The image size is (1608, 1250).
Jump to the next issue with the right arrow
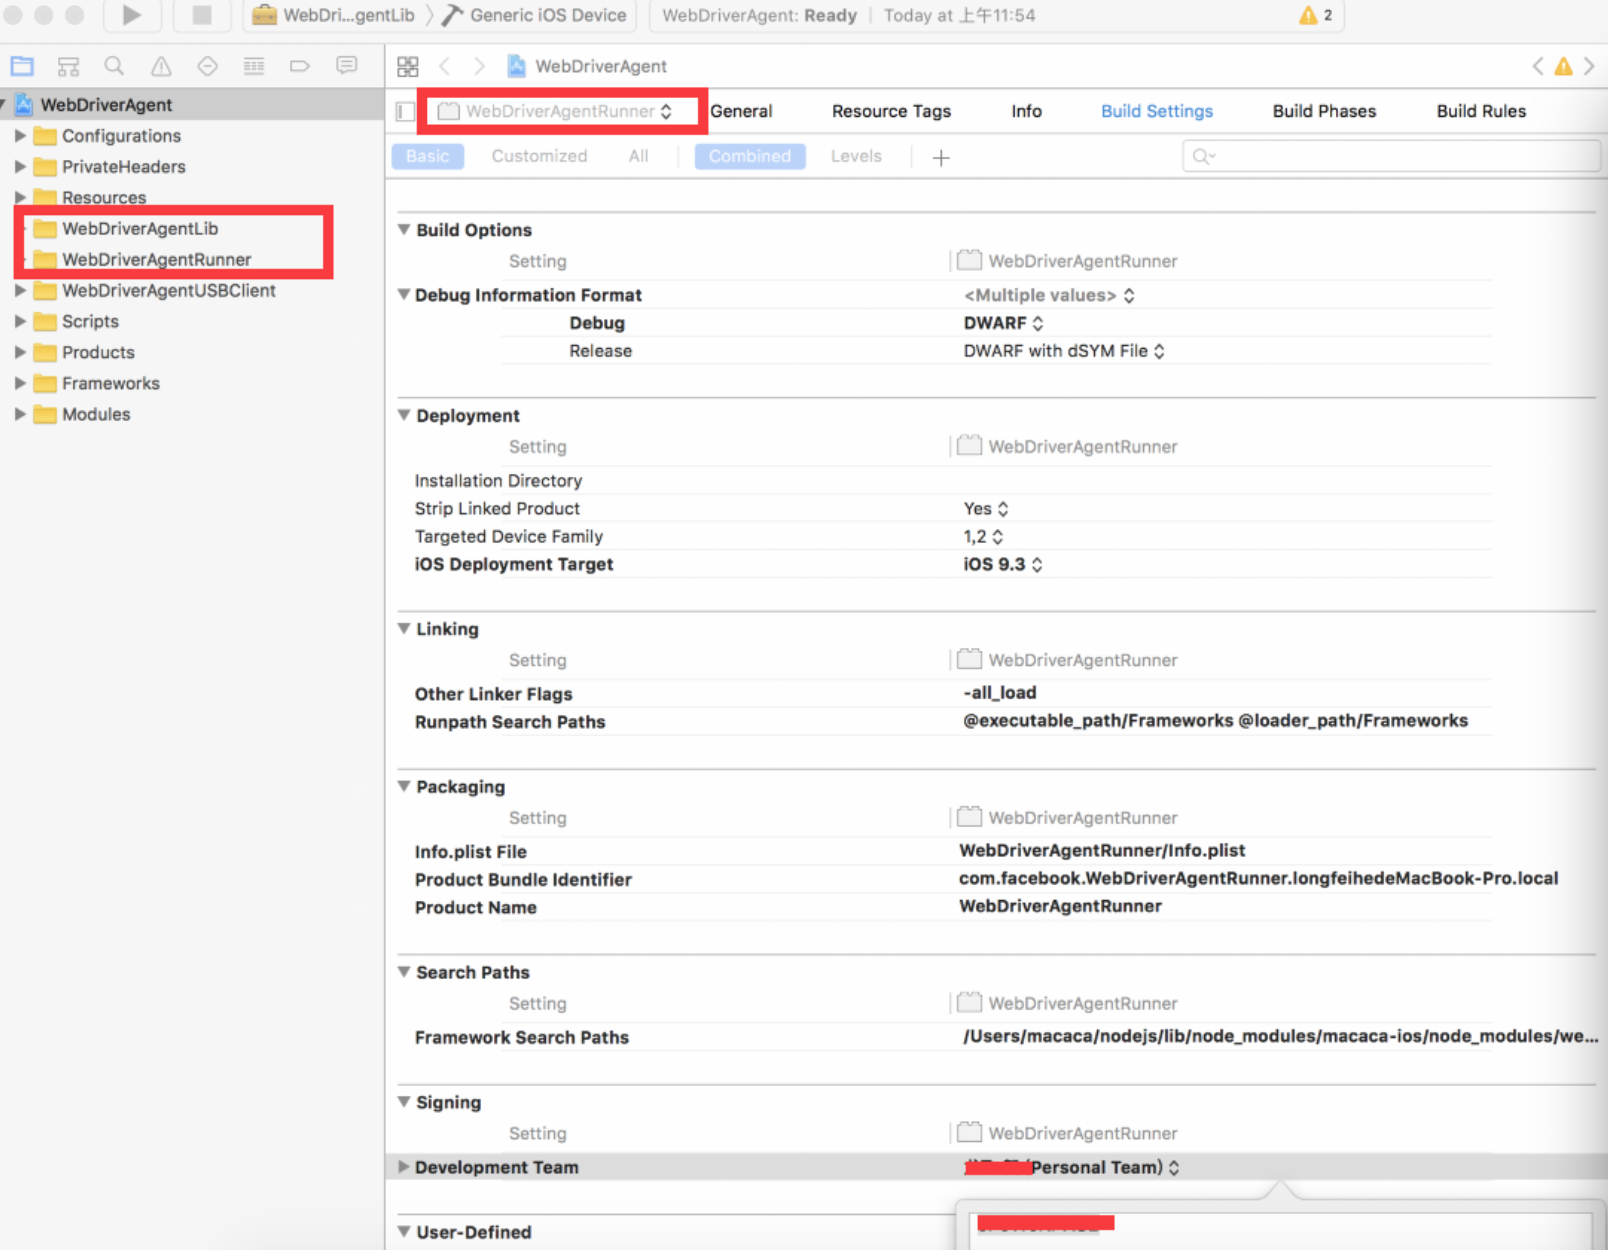coord(1588,66)
